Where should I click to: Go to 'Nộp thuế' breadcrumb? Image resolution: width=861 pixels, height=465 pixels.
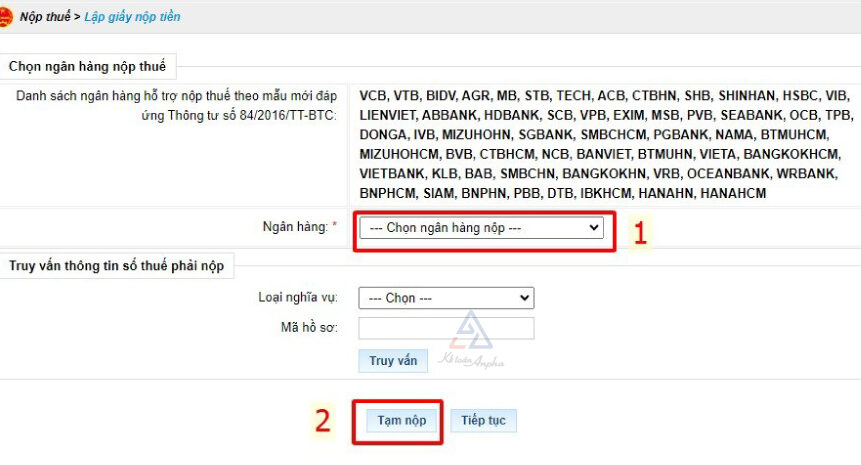pos(45,17)
